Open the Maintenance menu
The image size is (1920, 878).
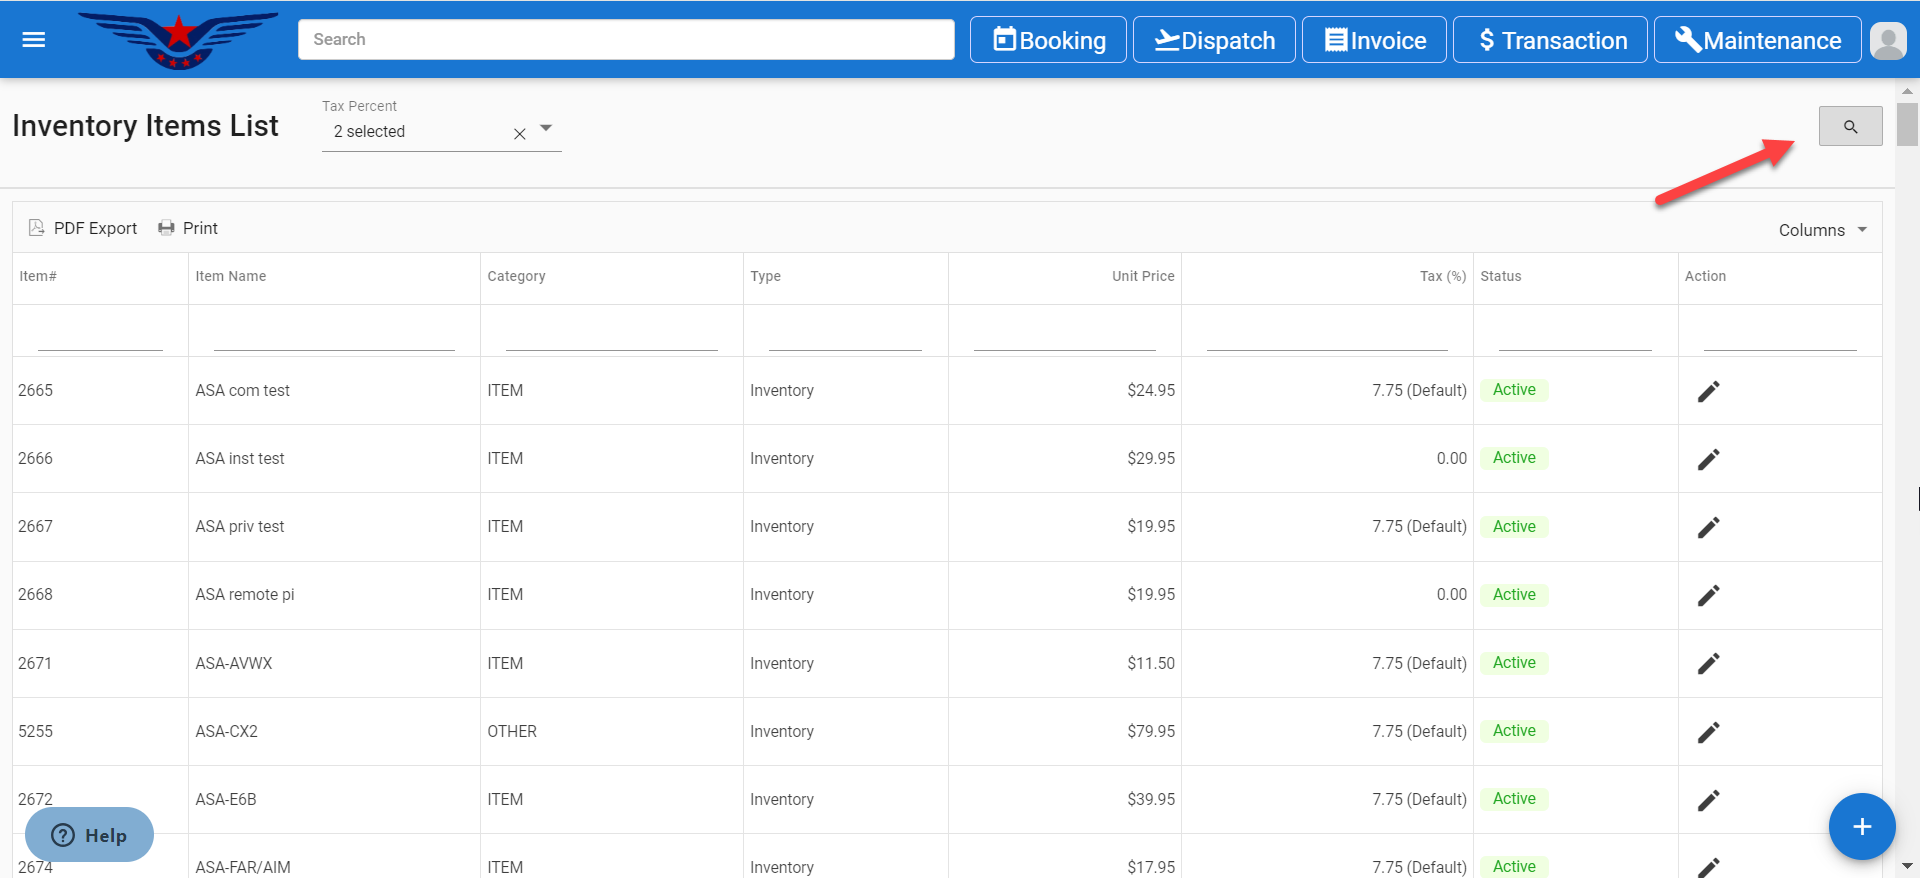pos(1757,40)
